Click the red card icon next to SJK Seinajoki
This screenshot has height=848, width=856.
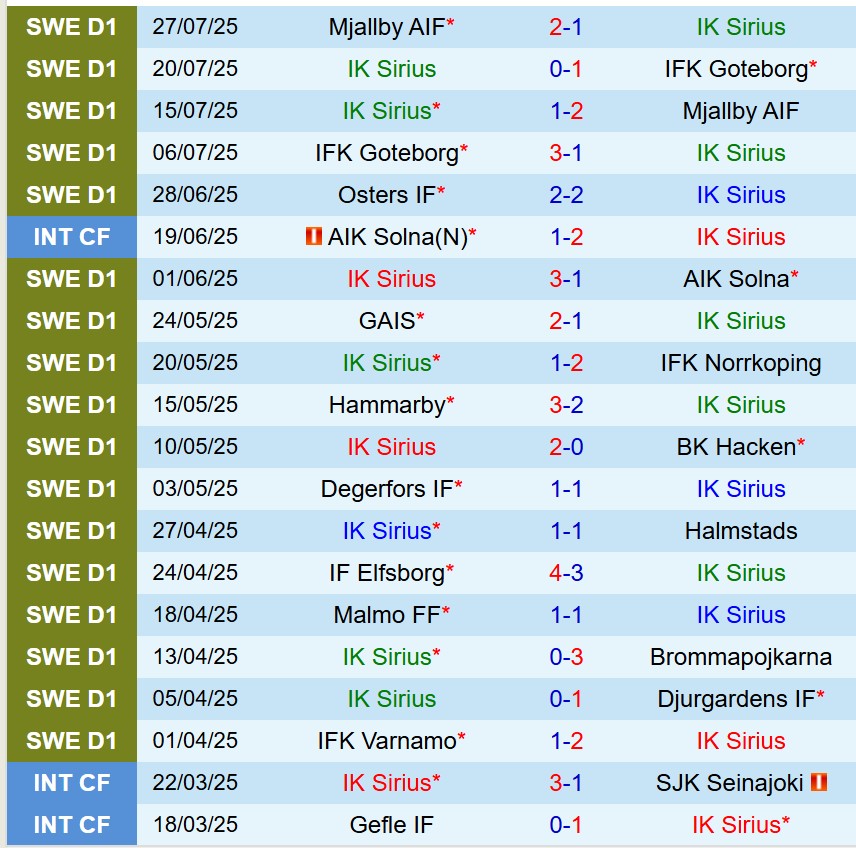(819, 782)
